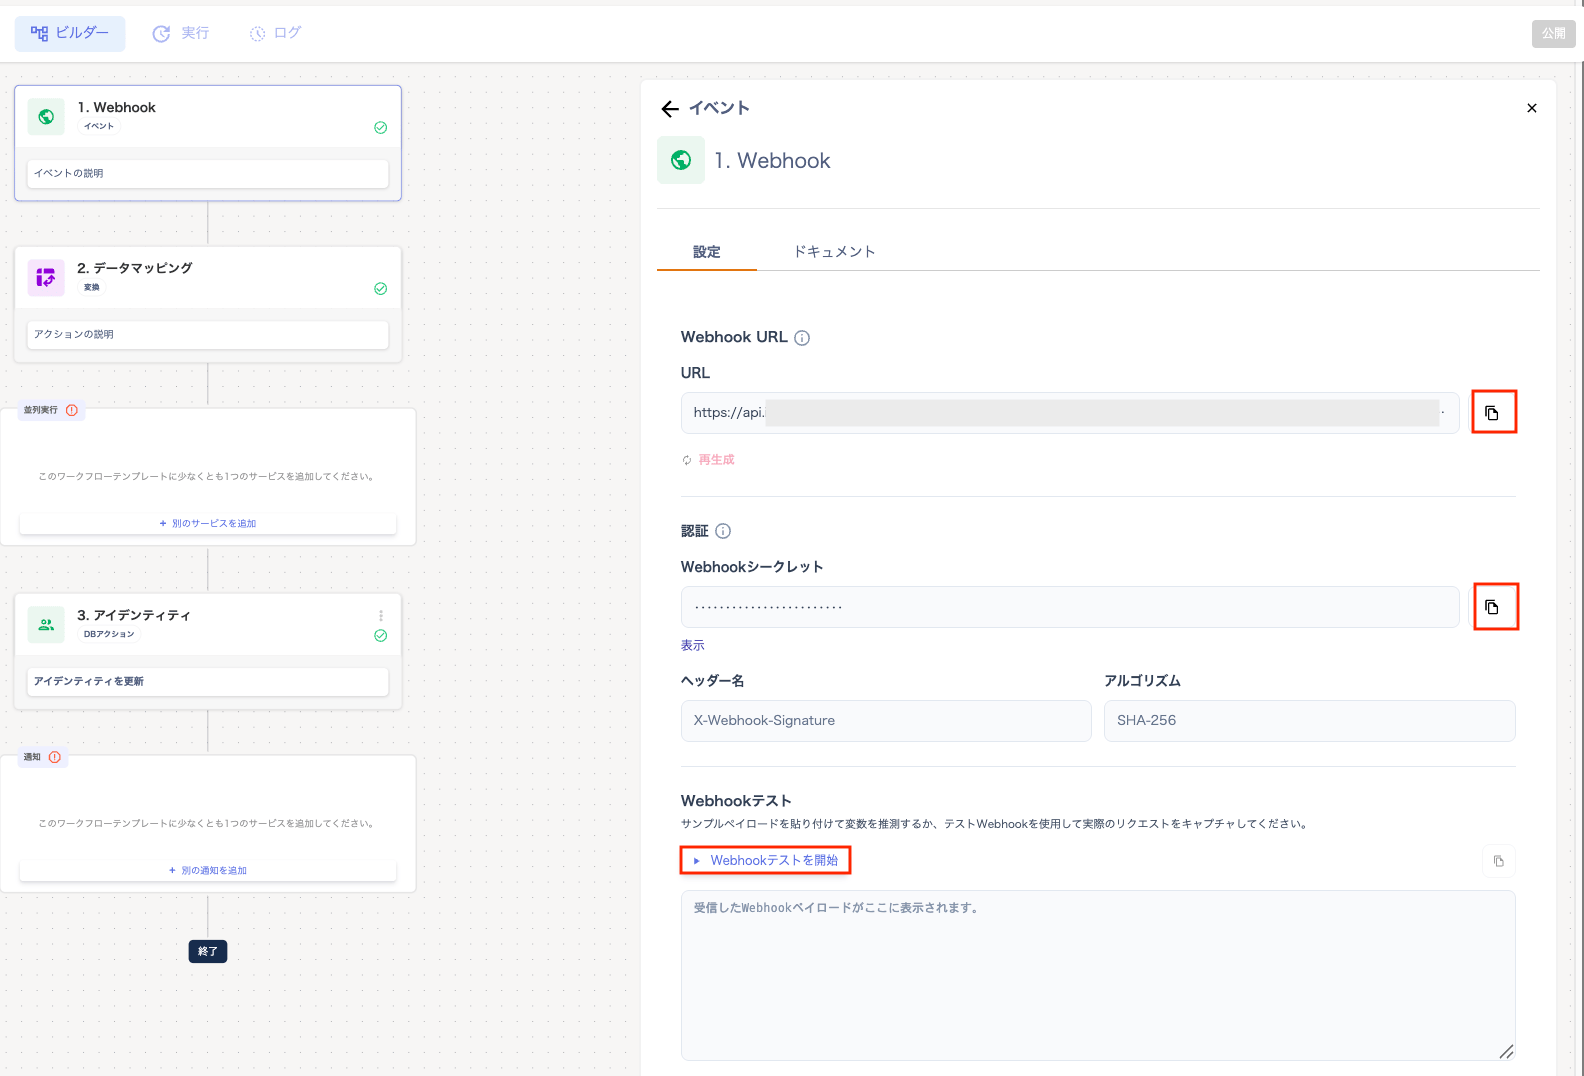
Task: Switch to the 実行 tab
Action: click(181, 33)
